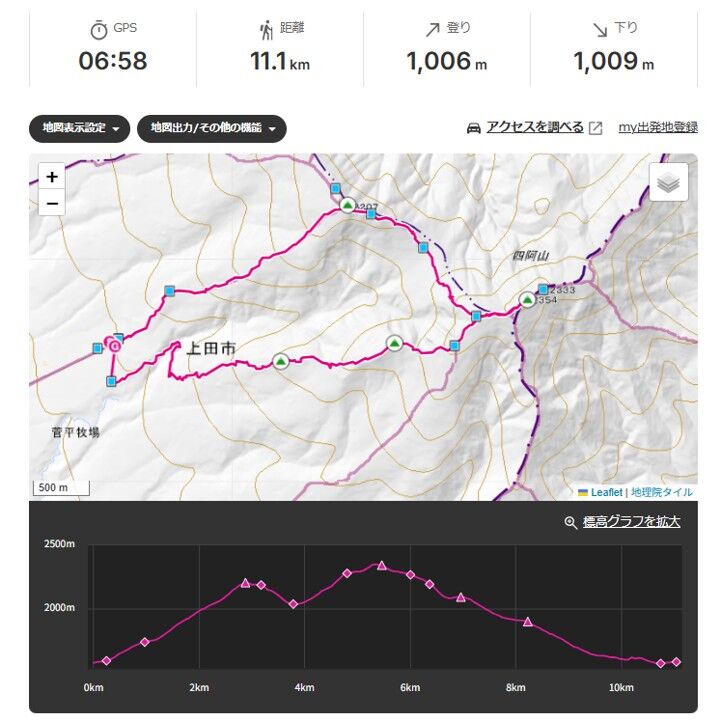
Task: Open the 地理院タイル attribution link
Action: (662, 492)
